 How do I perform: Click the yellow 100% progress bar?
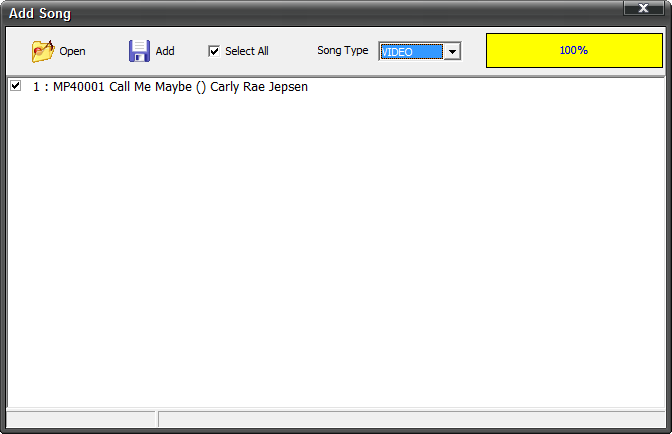click(x=574, y=51)
